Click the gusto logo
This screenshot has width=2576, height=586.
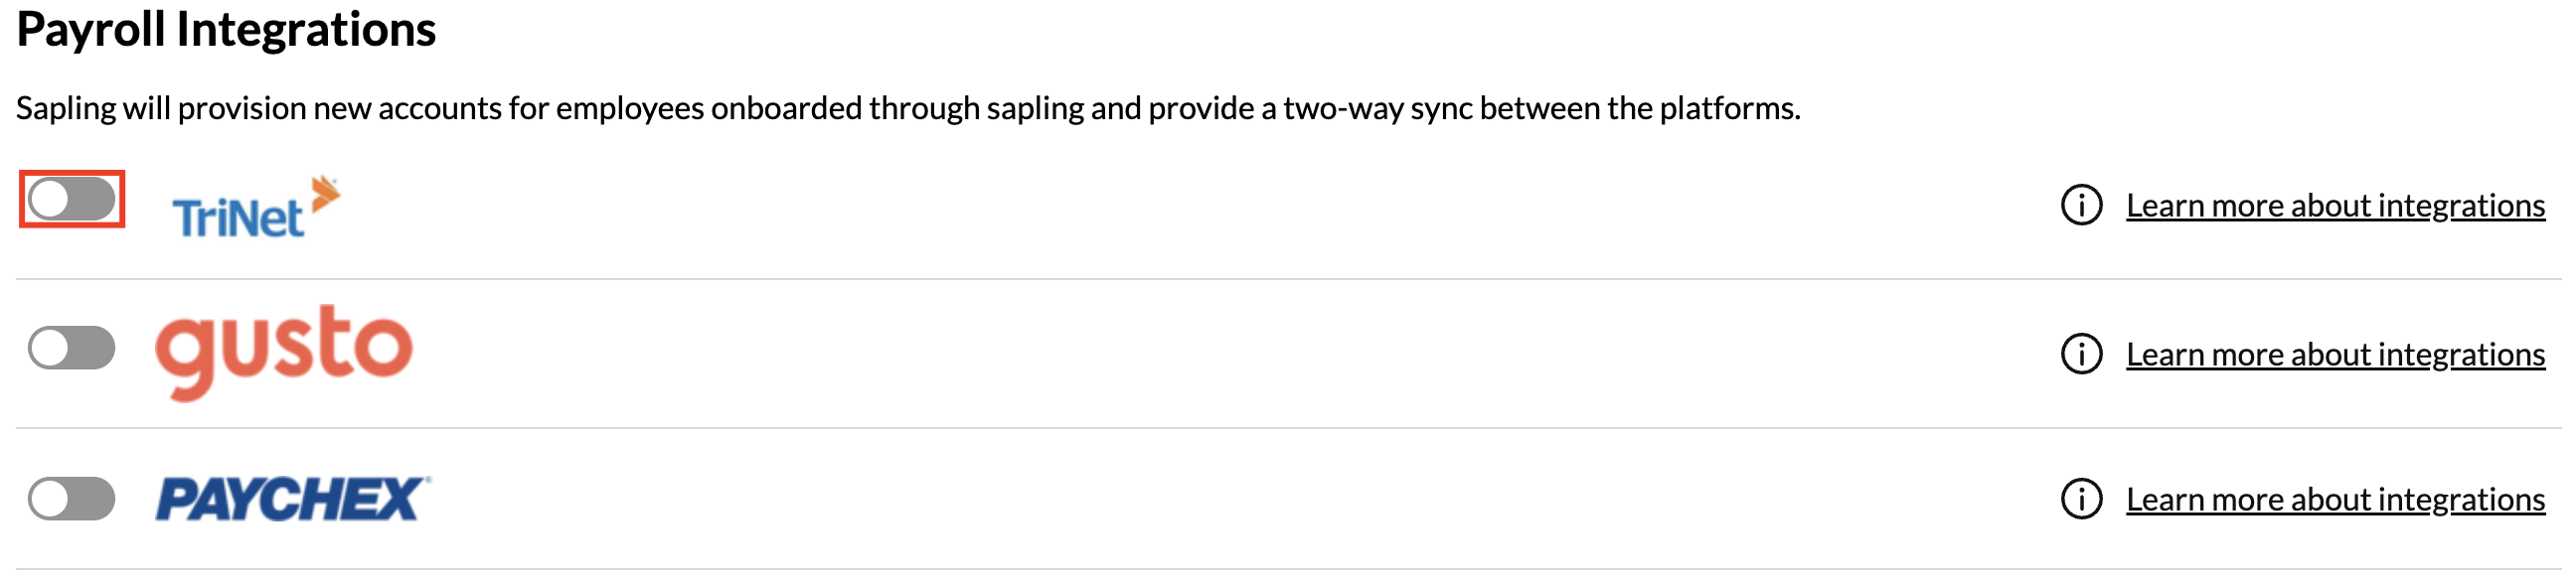(x=284, y=349)
